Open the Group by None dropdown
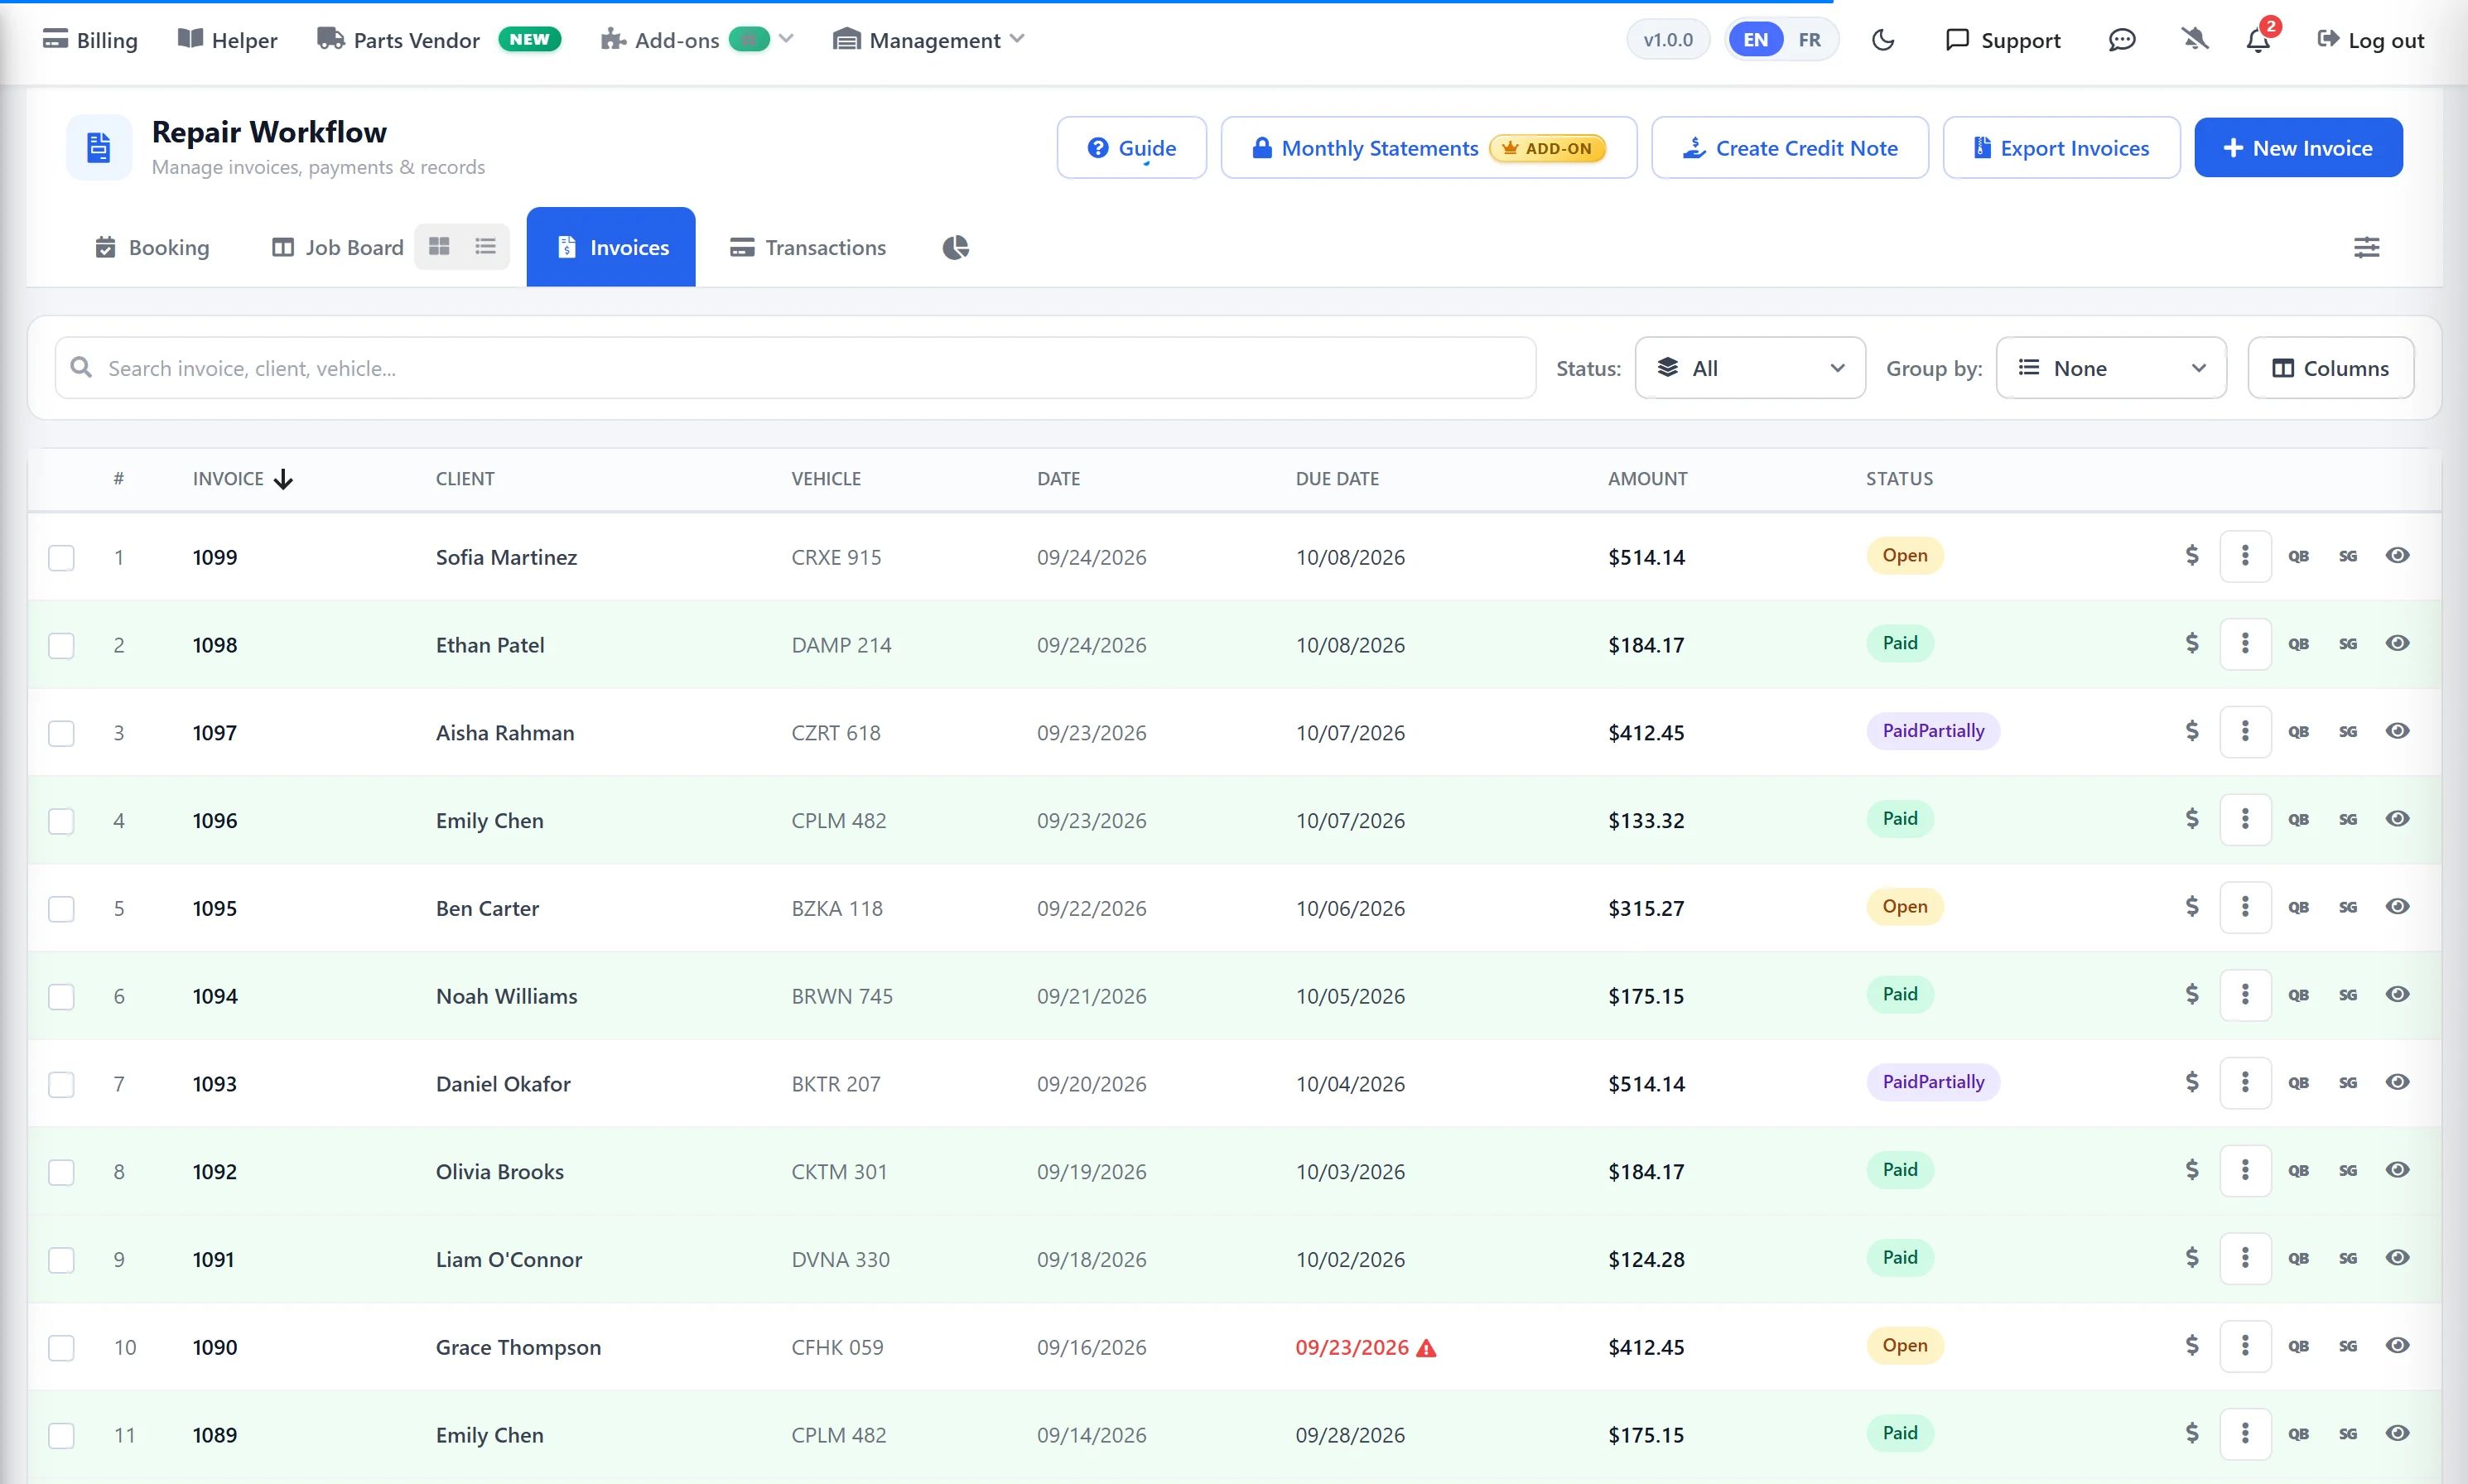2468x1484 pixels. tap(2110, 368)
